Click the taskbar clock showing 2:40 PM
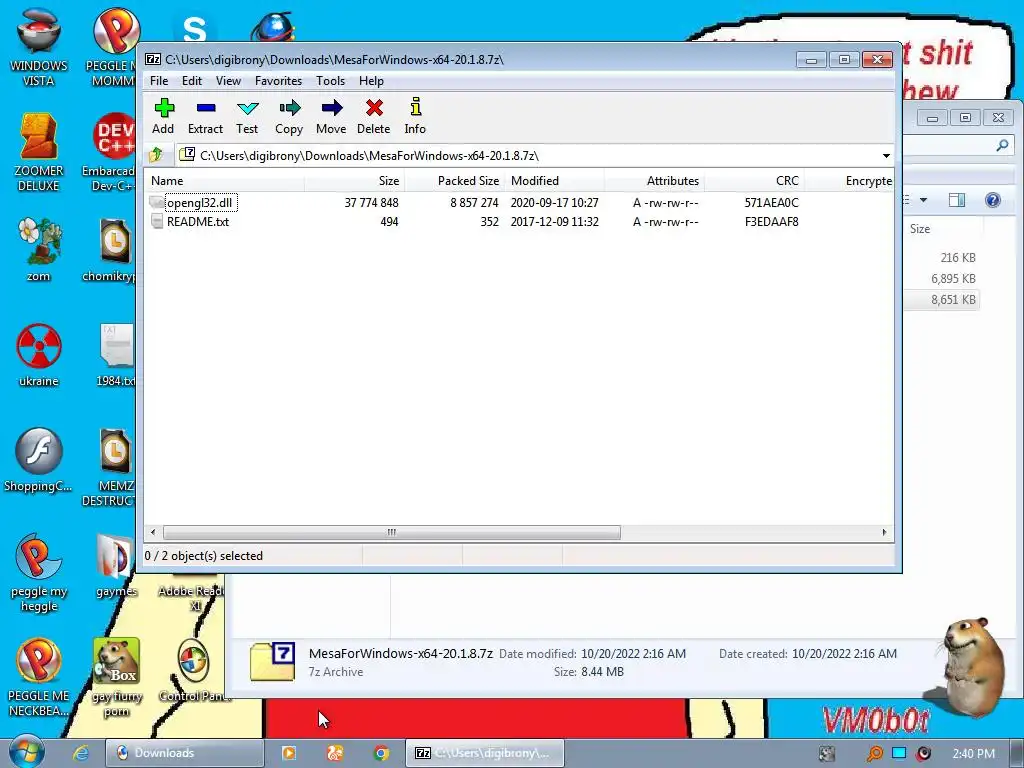This screenshot has height=768, width=1024. coord(973,754)
